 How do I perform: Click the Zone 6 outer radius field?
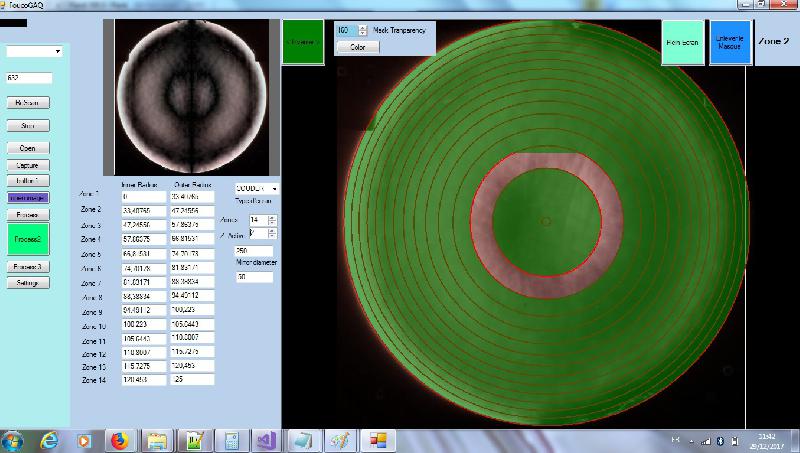[192, 267]
